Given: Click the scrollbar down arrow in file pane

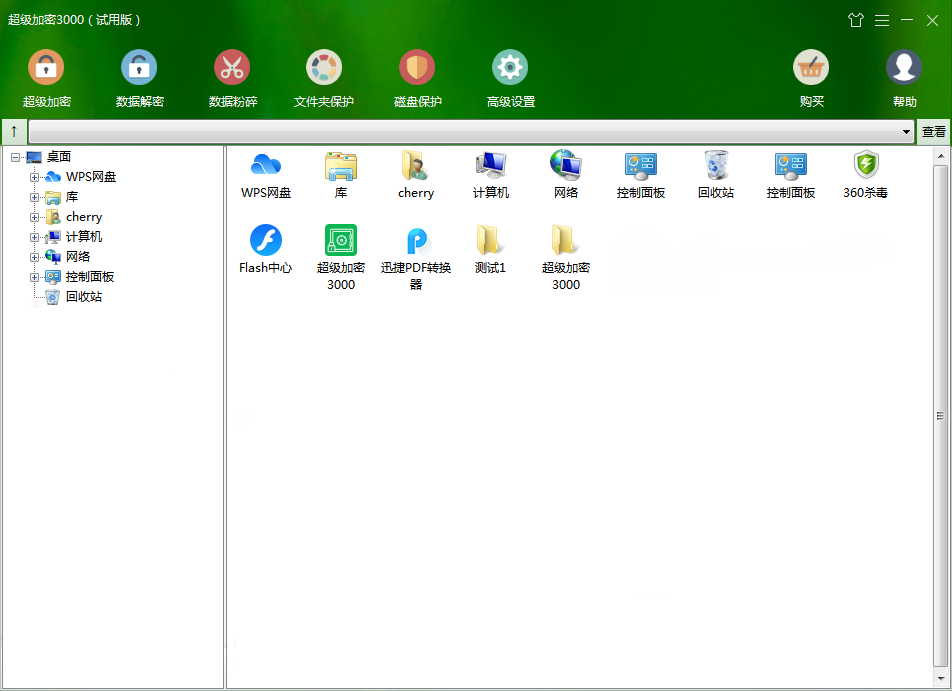Looking at the screenshot, I should [940, 679].
